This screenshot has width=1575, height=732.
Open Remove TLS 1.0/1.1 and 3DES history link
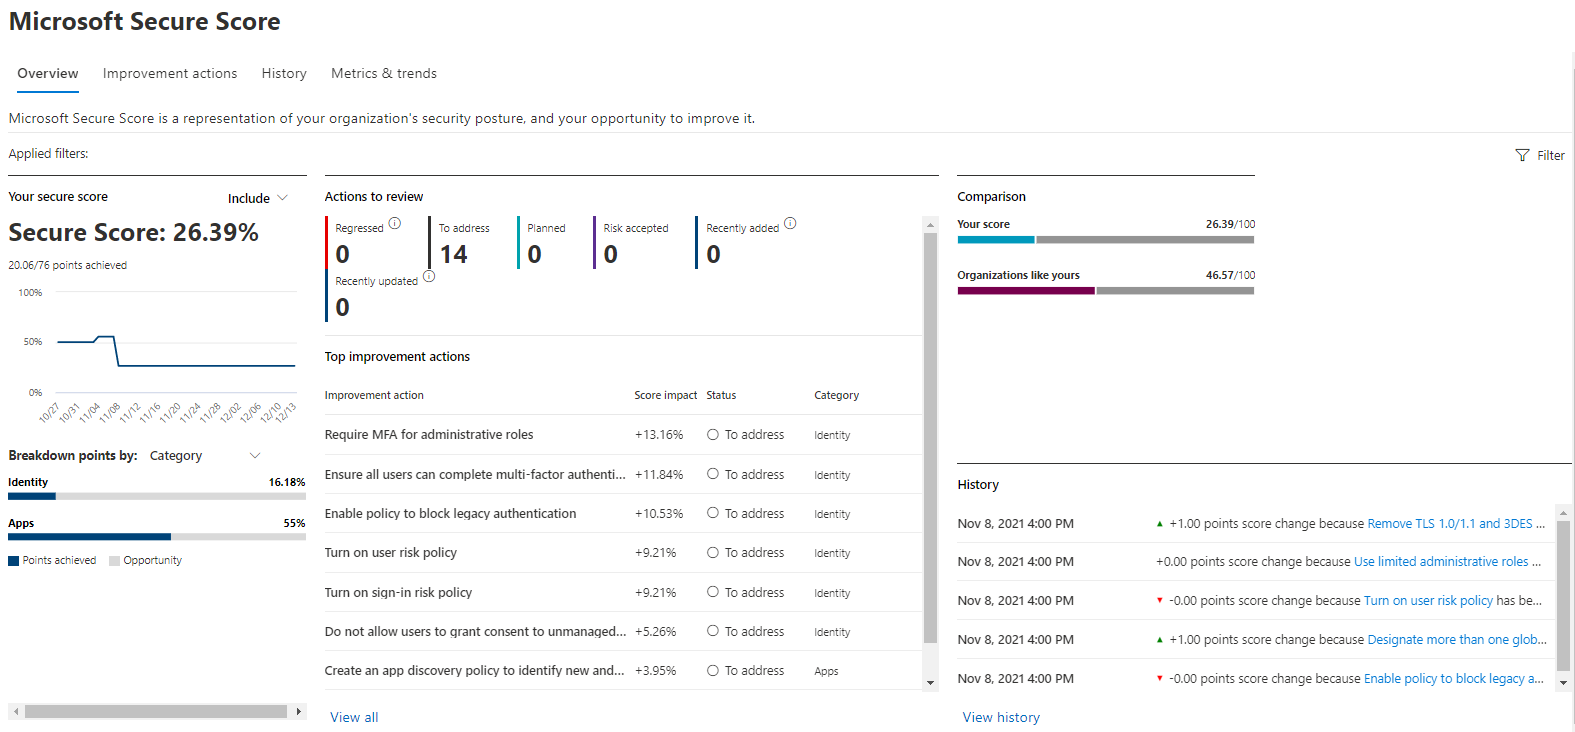click(1449, 524)
